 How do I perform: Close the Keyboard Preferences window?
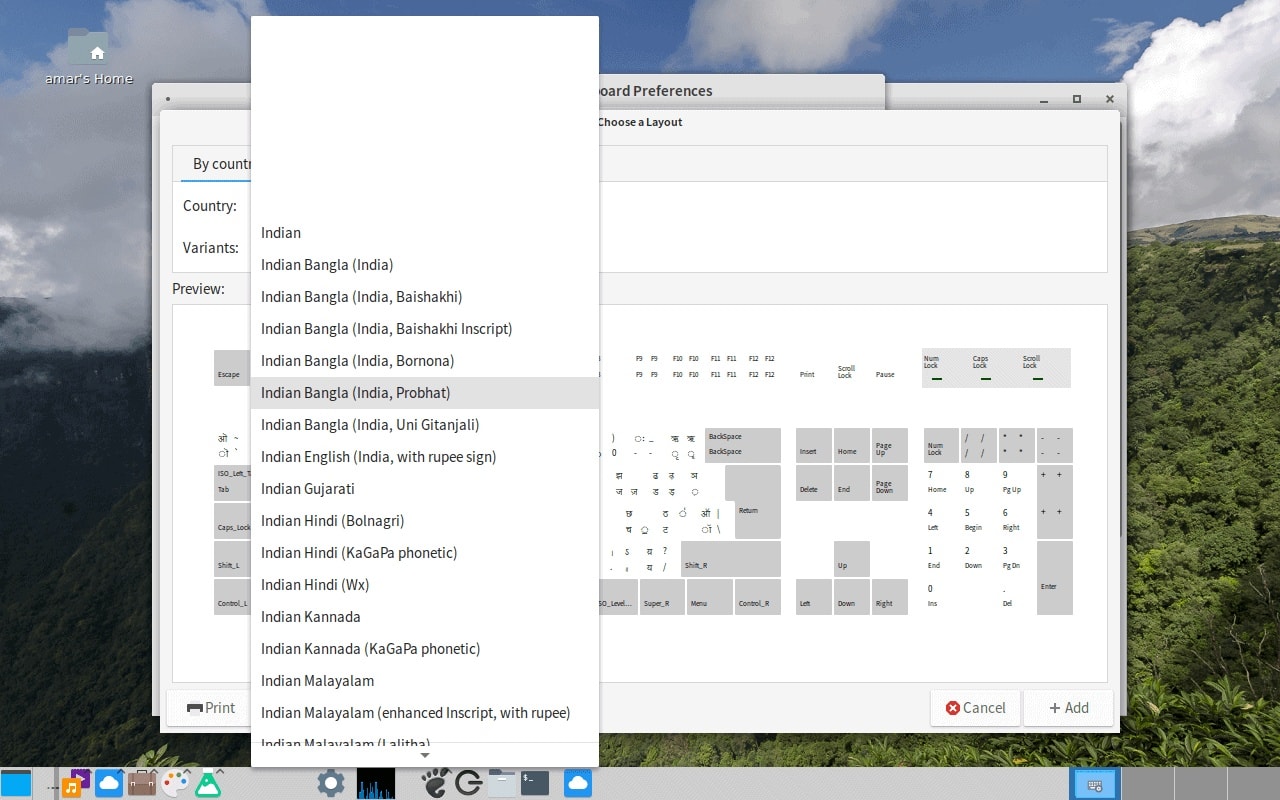(1109, 99)
